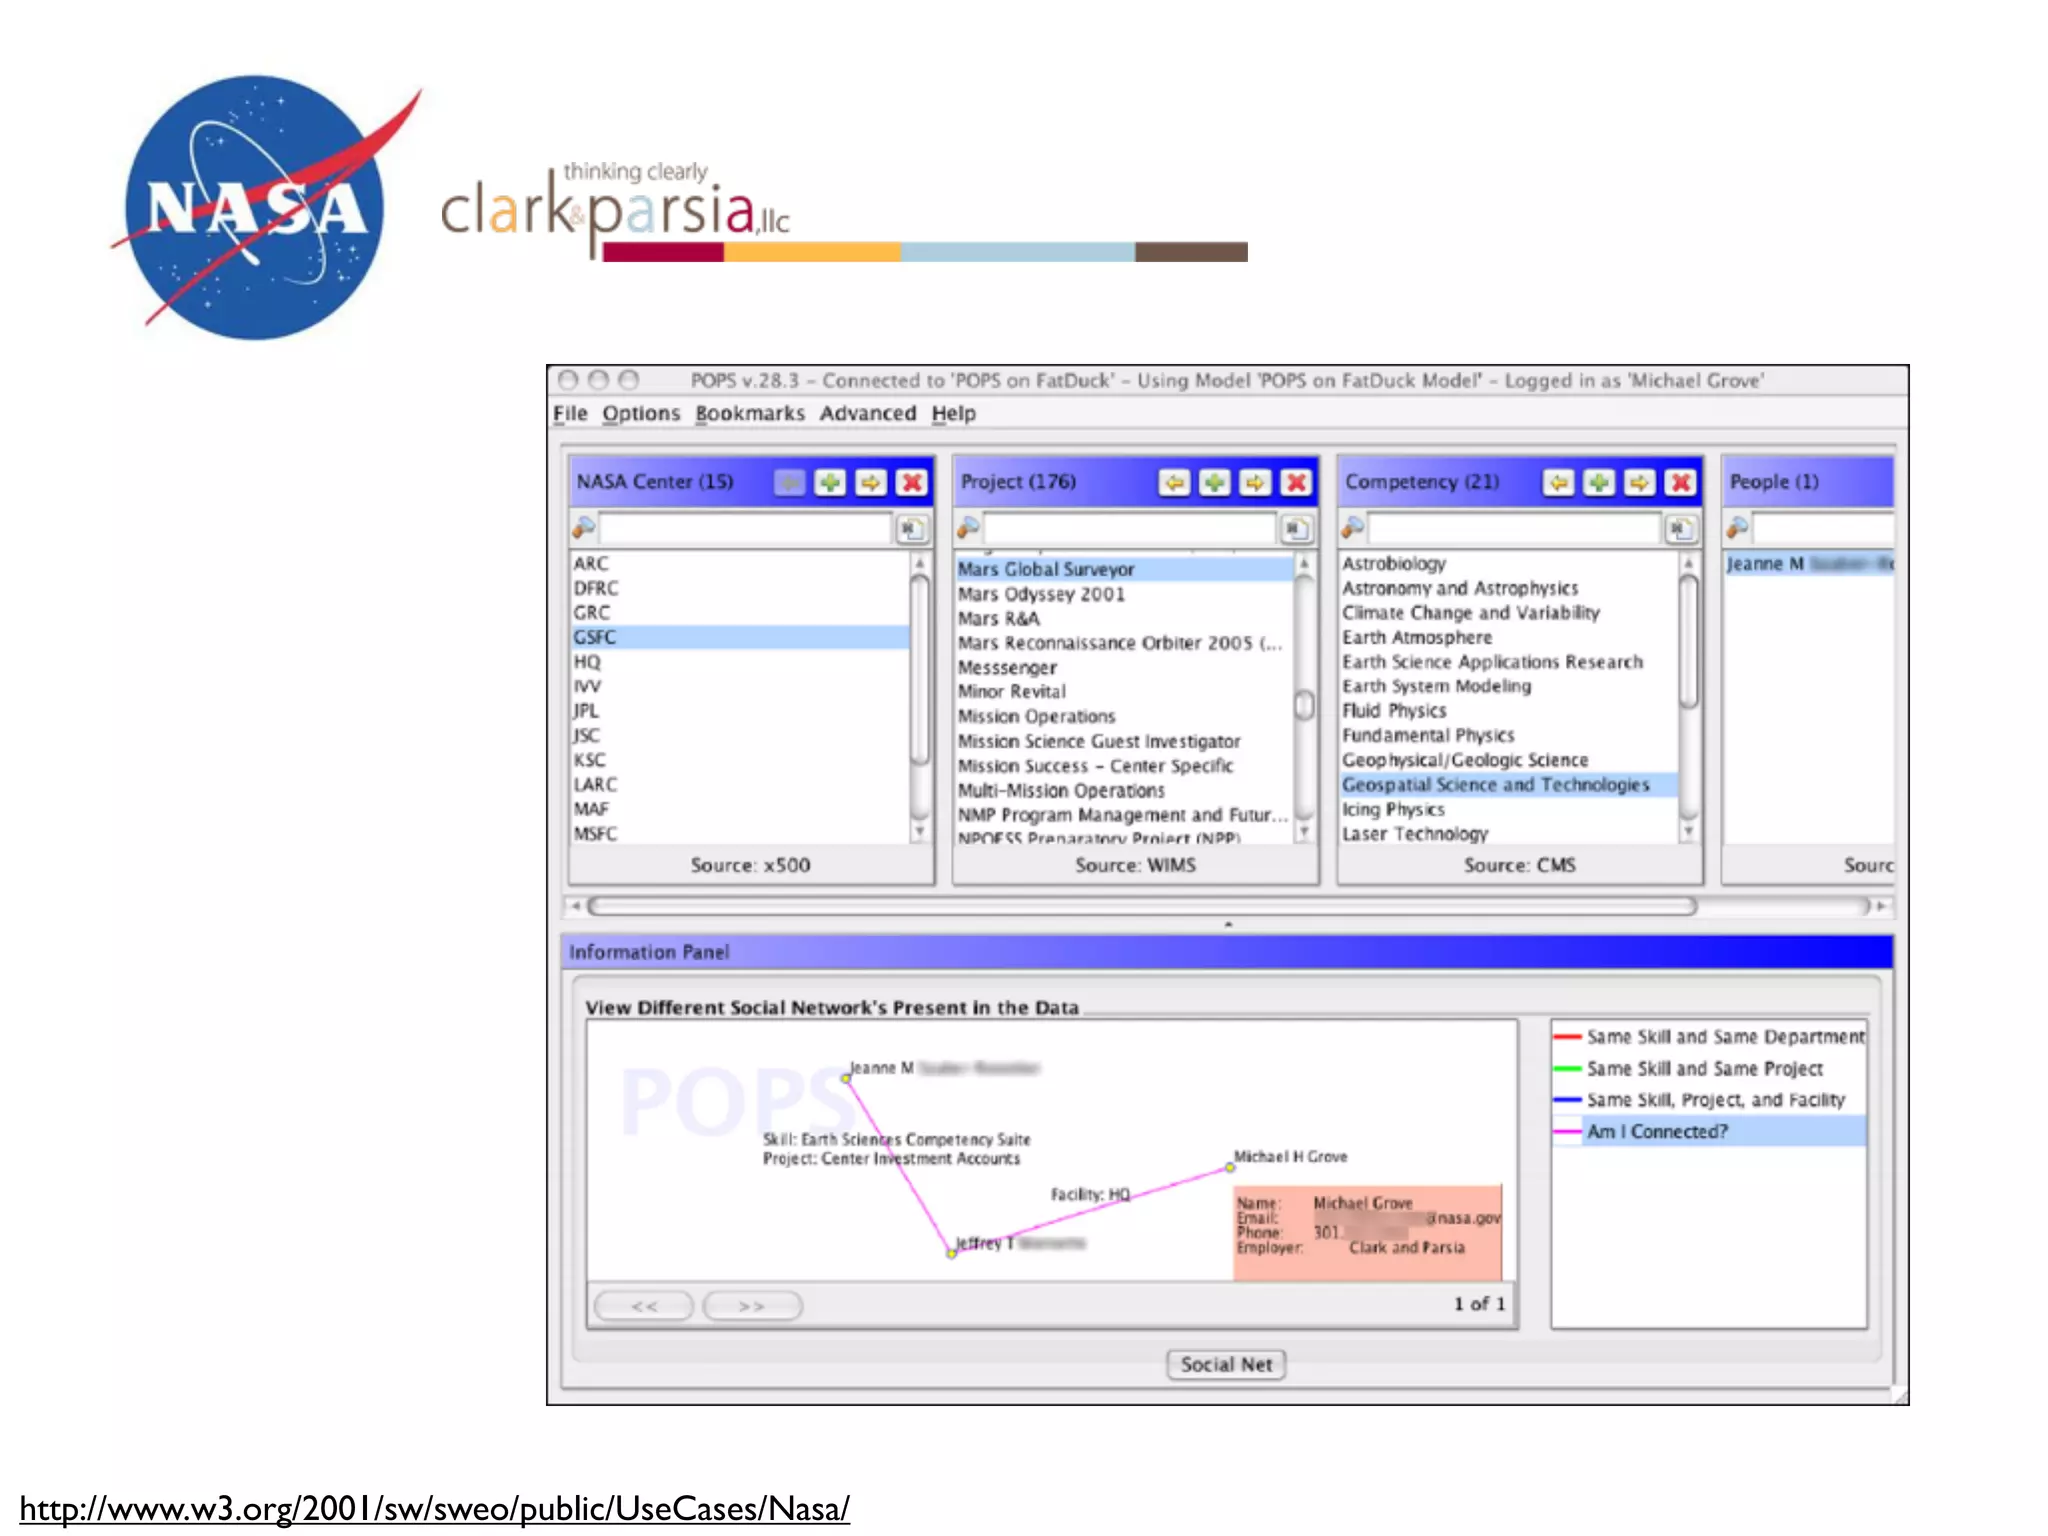Click the icon right of NASA Center search field
The height and width of the screenshot is (1536, 2048).
[x=911, y=529]
